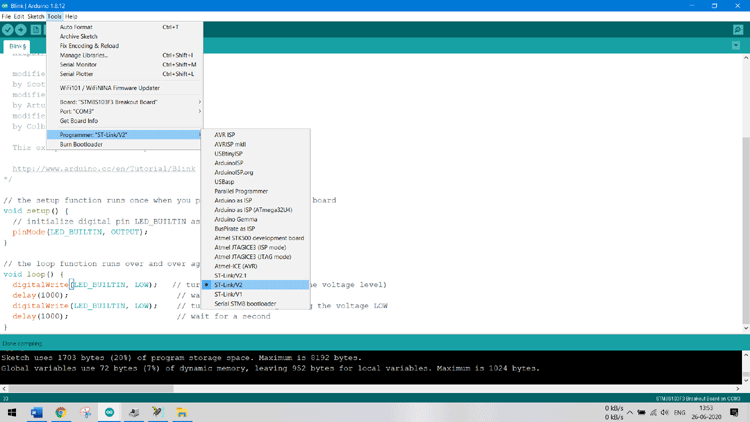750x422 pixels.
Task: Select the checked ST-Link/V2 programmer
Action: (255, 285)
